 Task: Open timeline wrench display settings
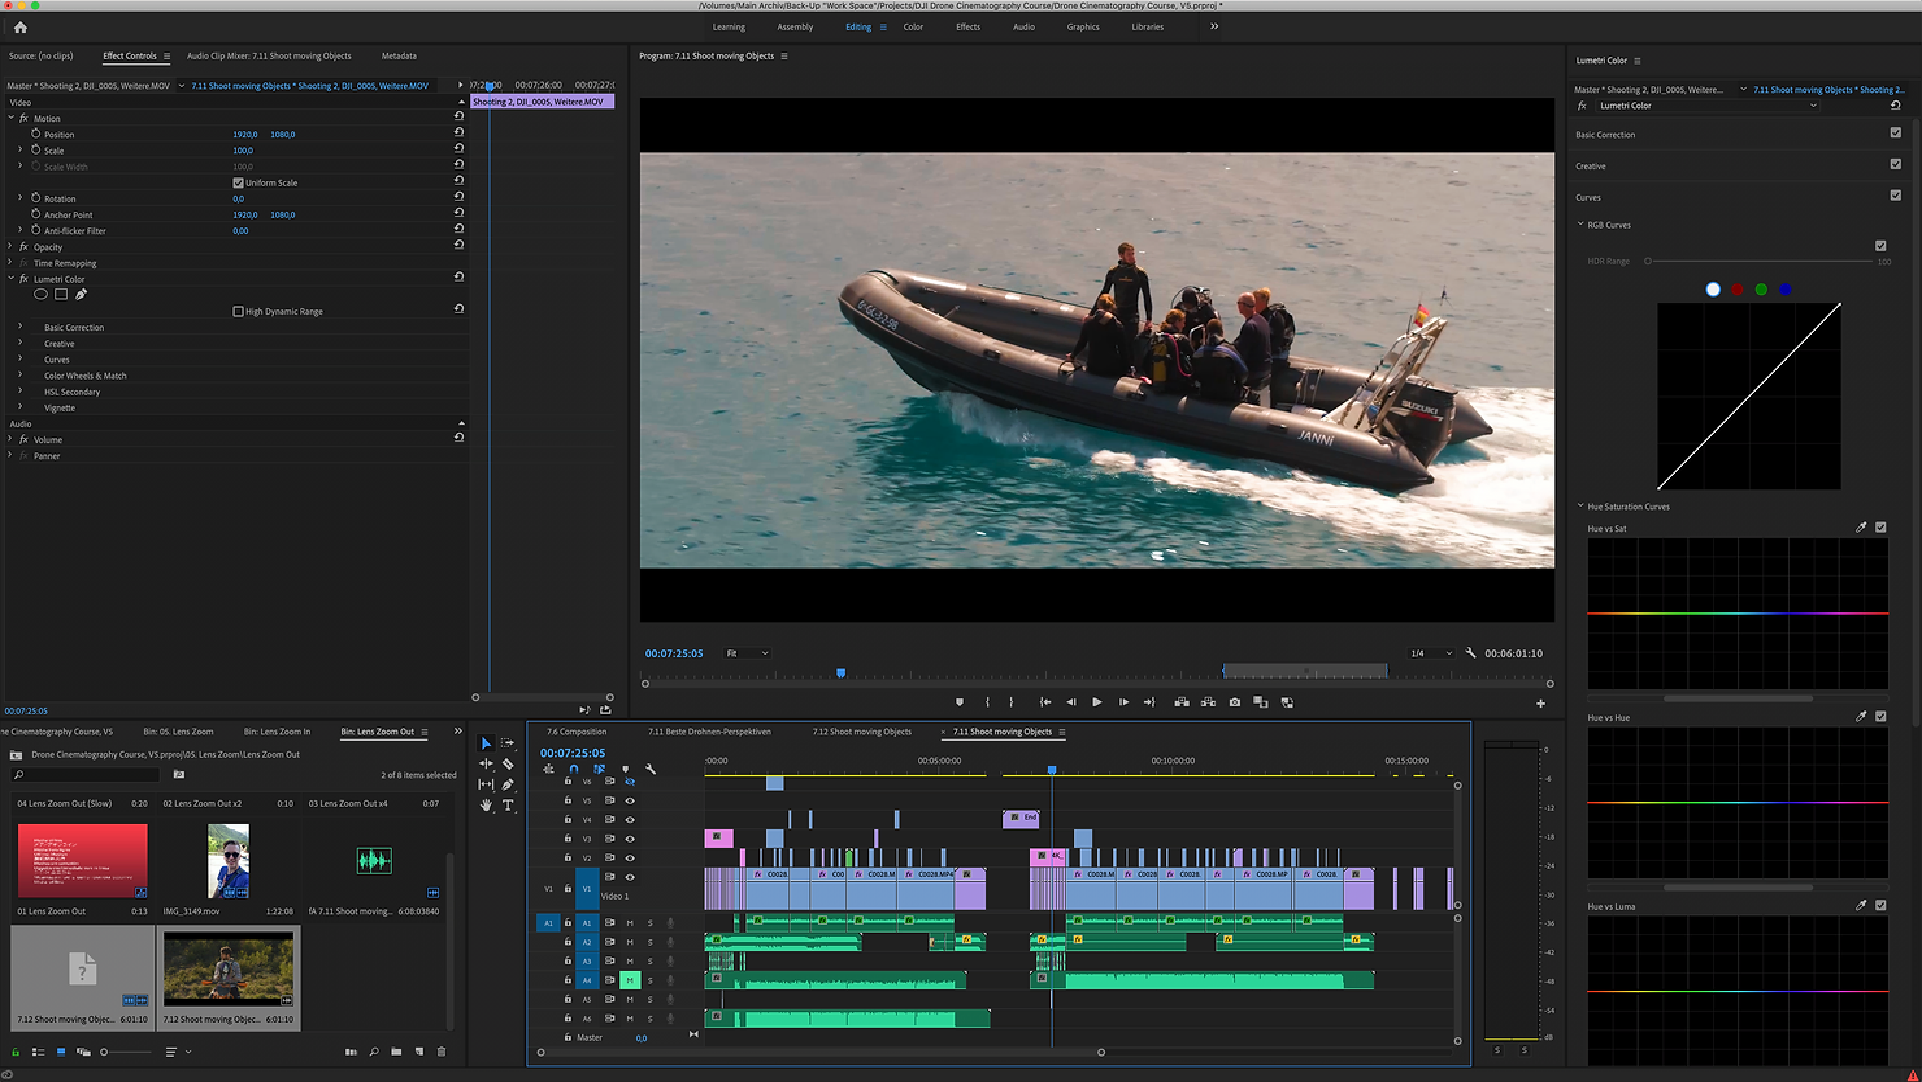[x=650, y=769]
